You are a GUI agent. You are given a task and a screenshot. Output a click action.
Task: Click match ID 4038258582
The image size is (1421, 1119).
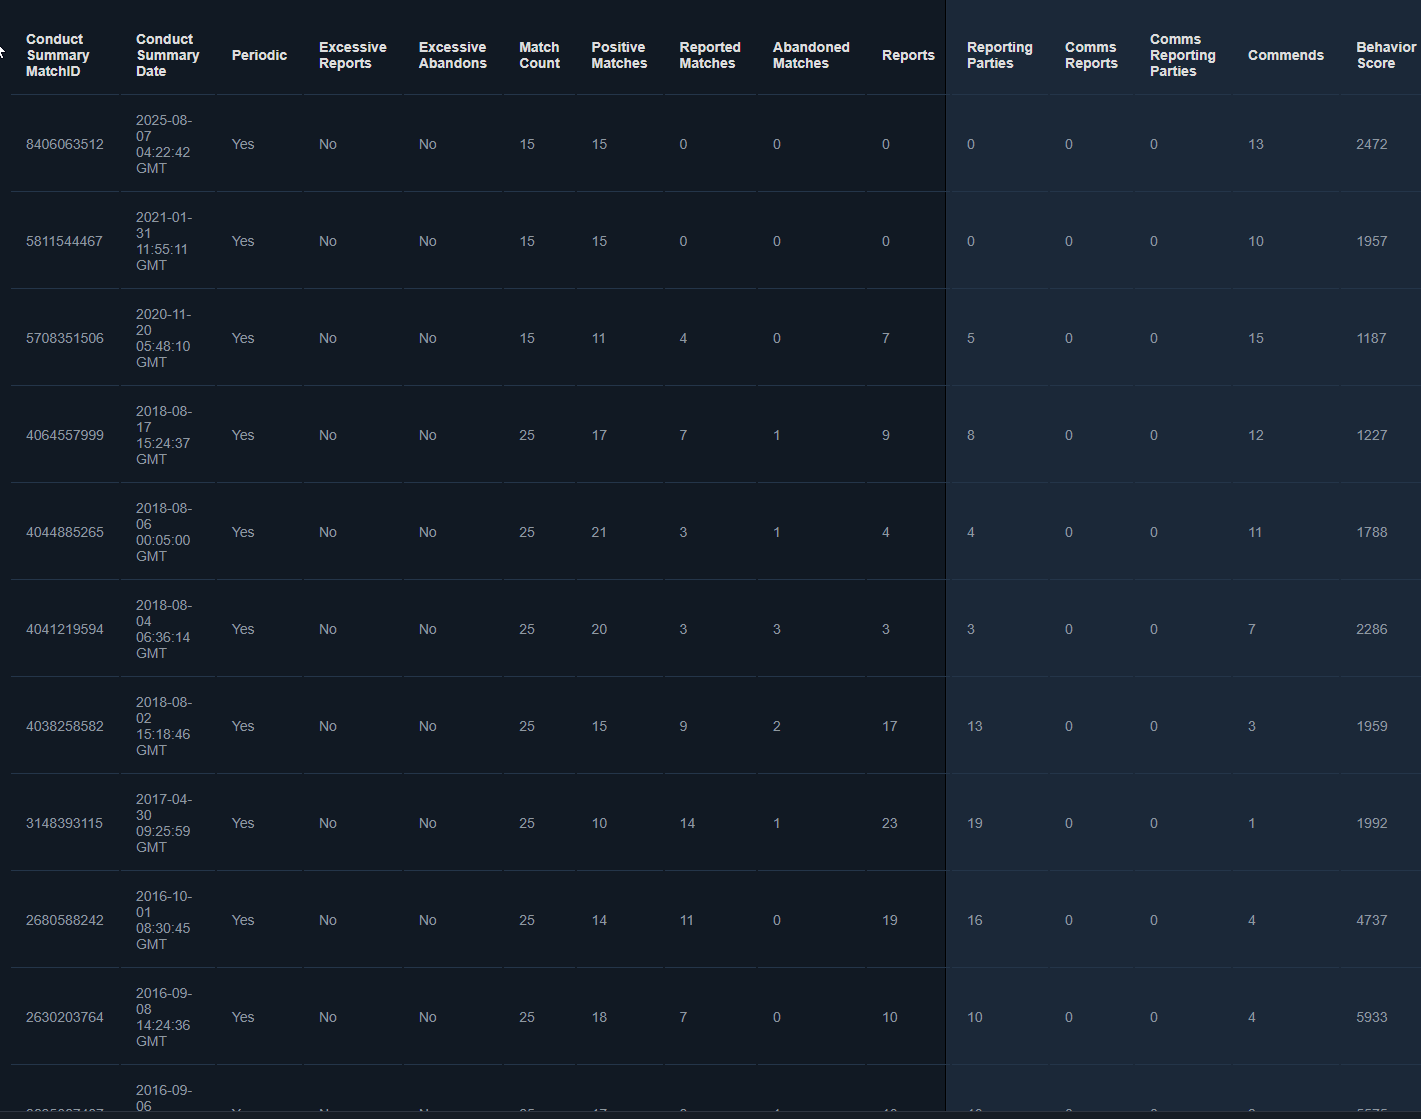coord(65,726)
